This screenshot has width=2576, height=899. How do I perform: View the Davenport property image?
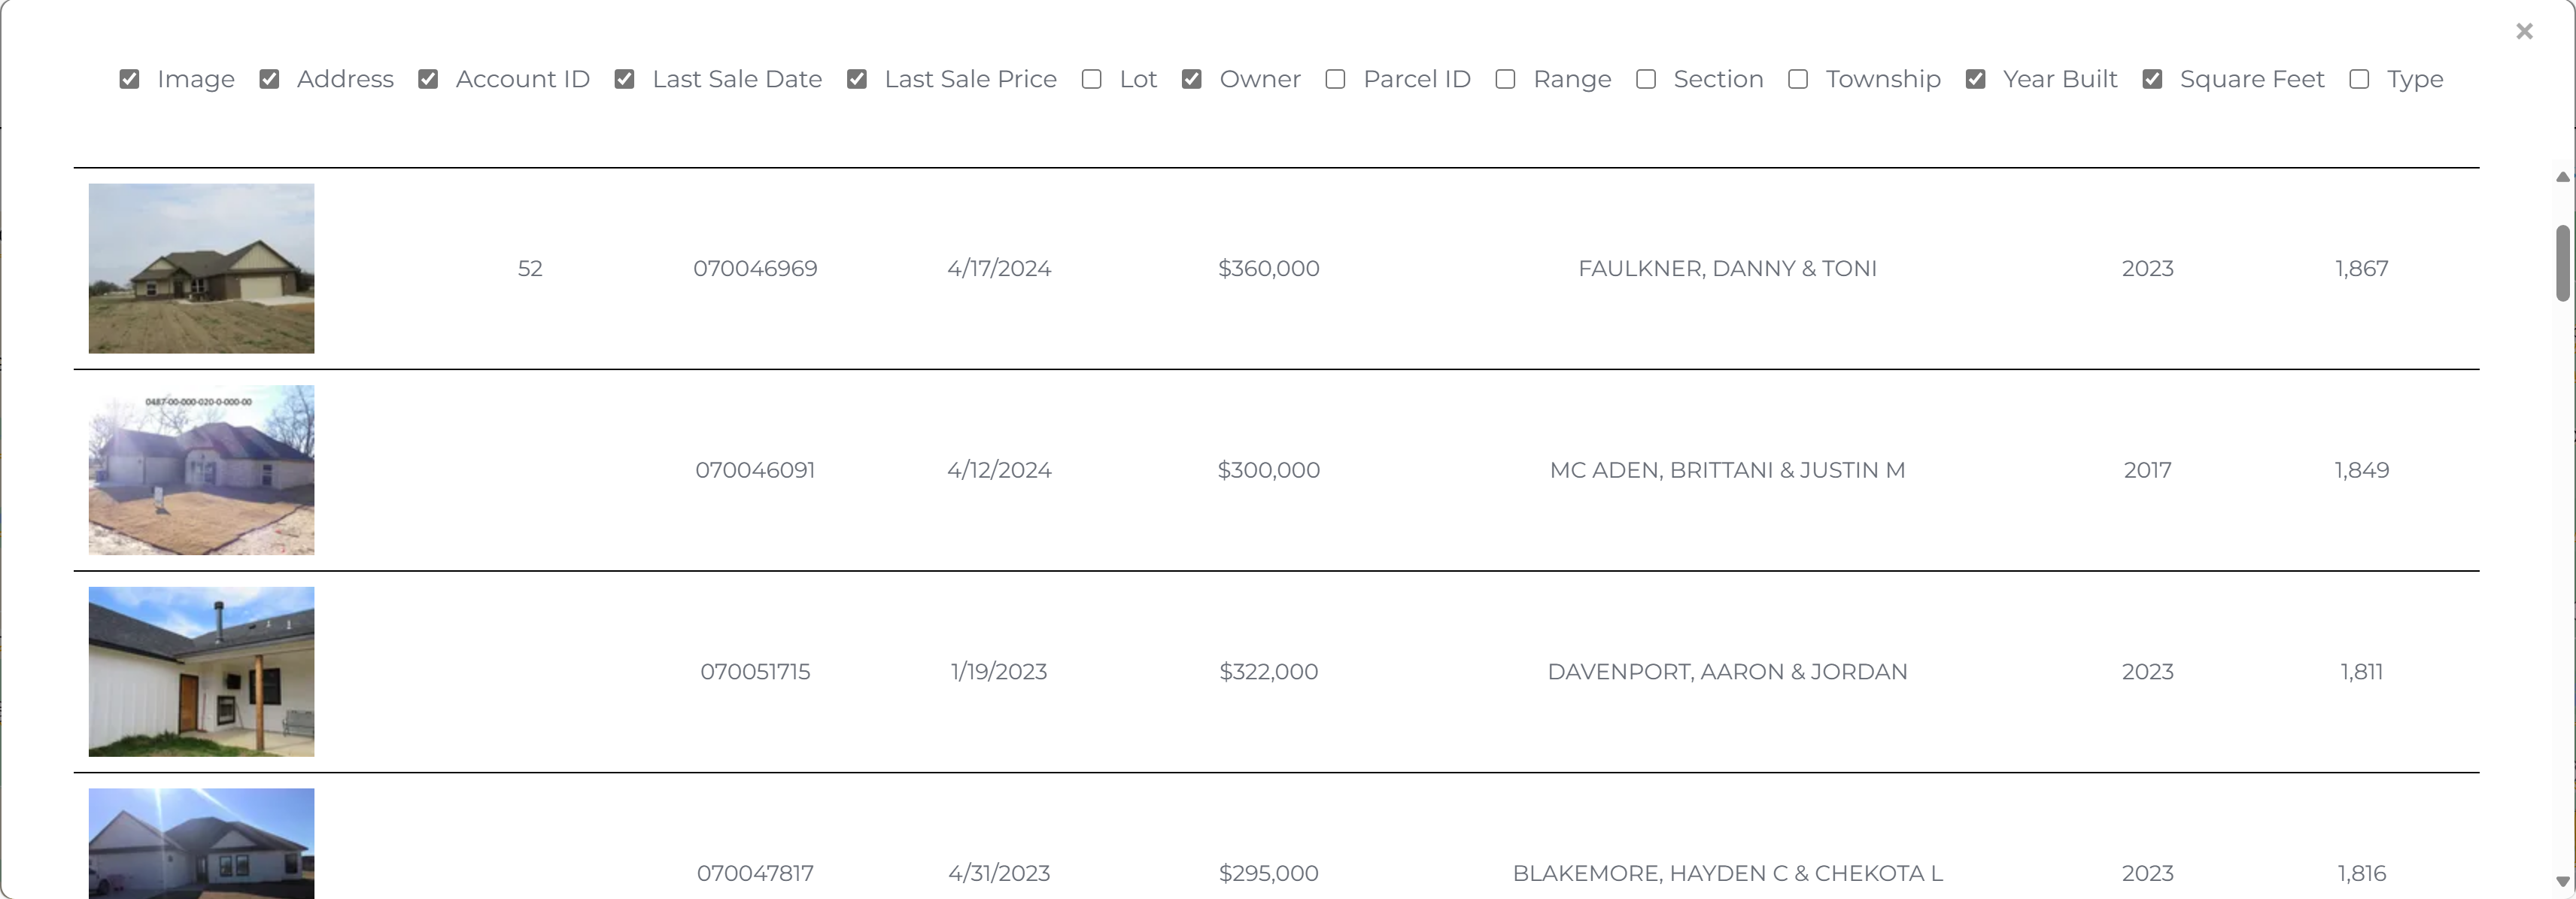pos(201,671)
